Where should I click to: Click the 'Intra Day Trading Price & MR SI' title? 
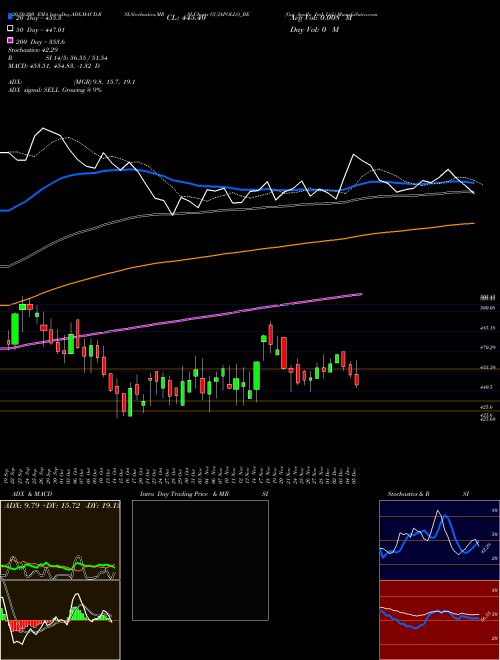point(204,494)
